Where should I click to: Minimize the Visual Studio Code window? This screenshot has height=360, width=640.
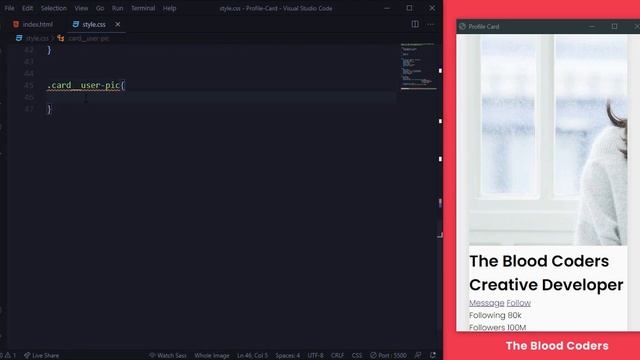pos(387,8)
